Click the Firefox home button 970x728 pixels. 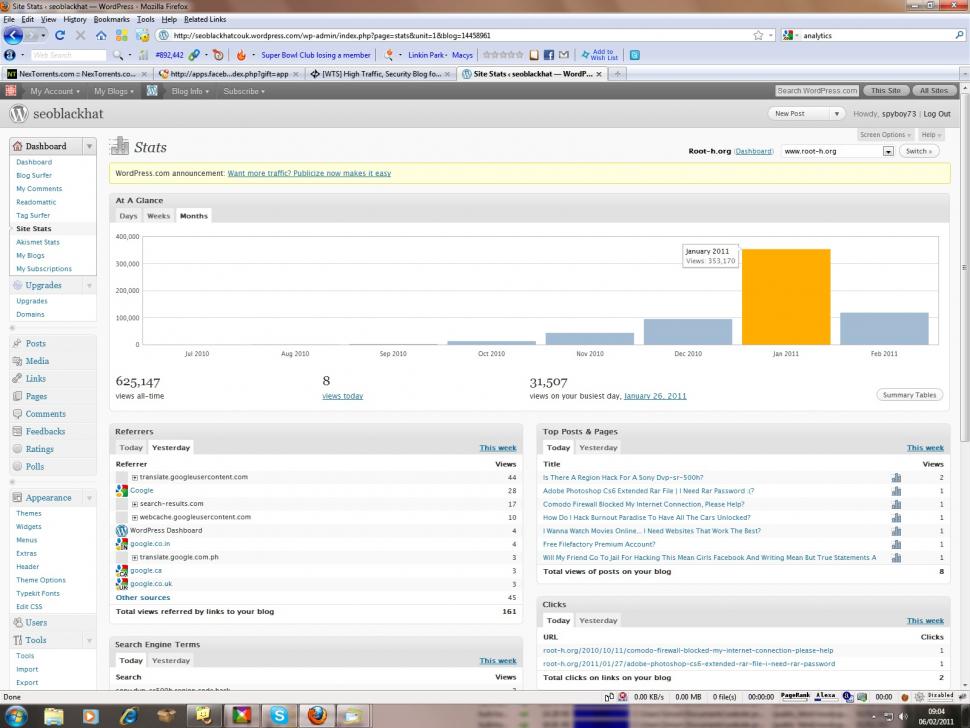101,35
